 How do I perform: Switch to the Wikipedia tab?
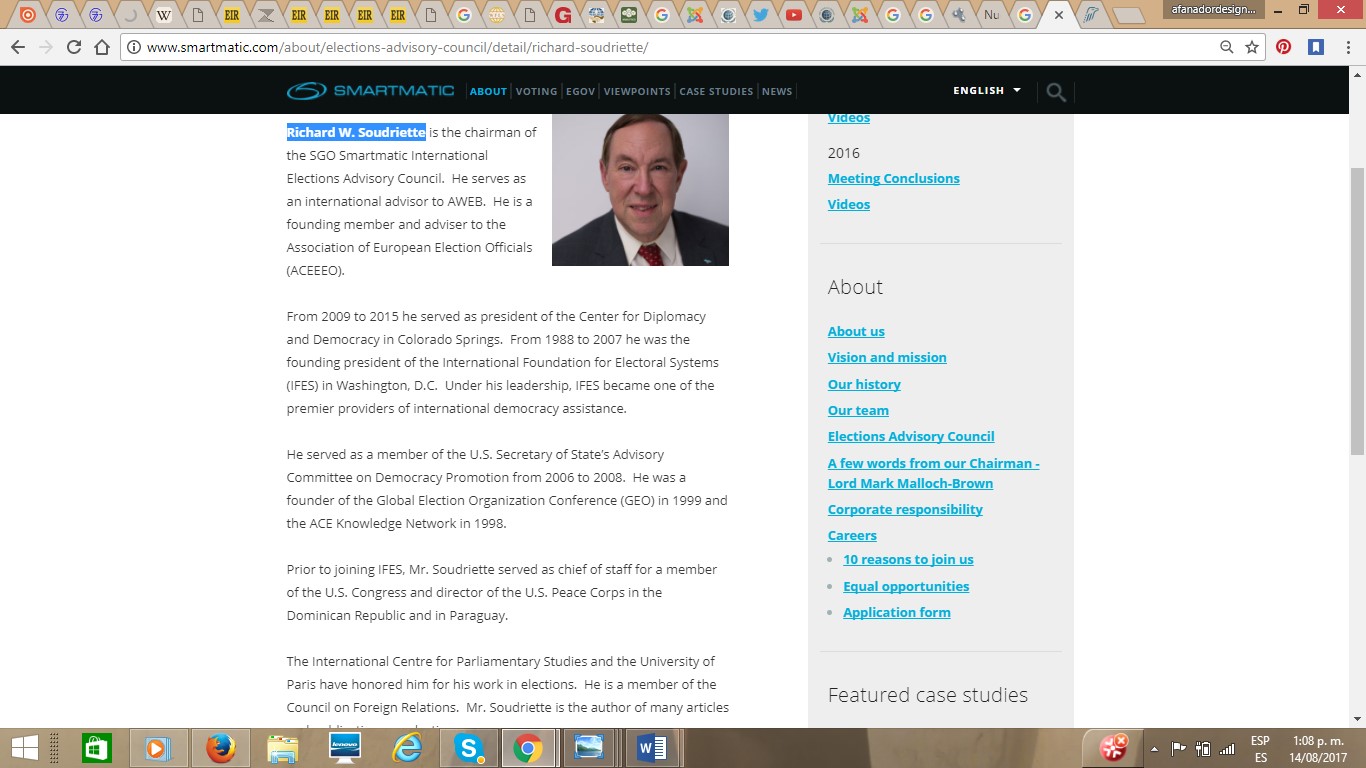[x=163, y=15]
